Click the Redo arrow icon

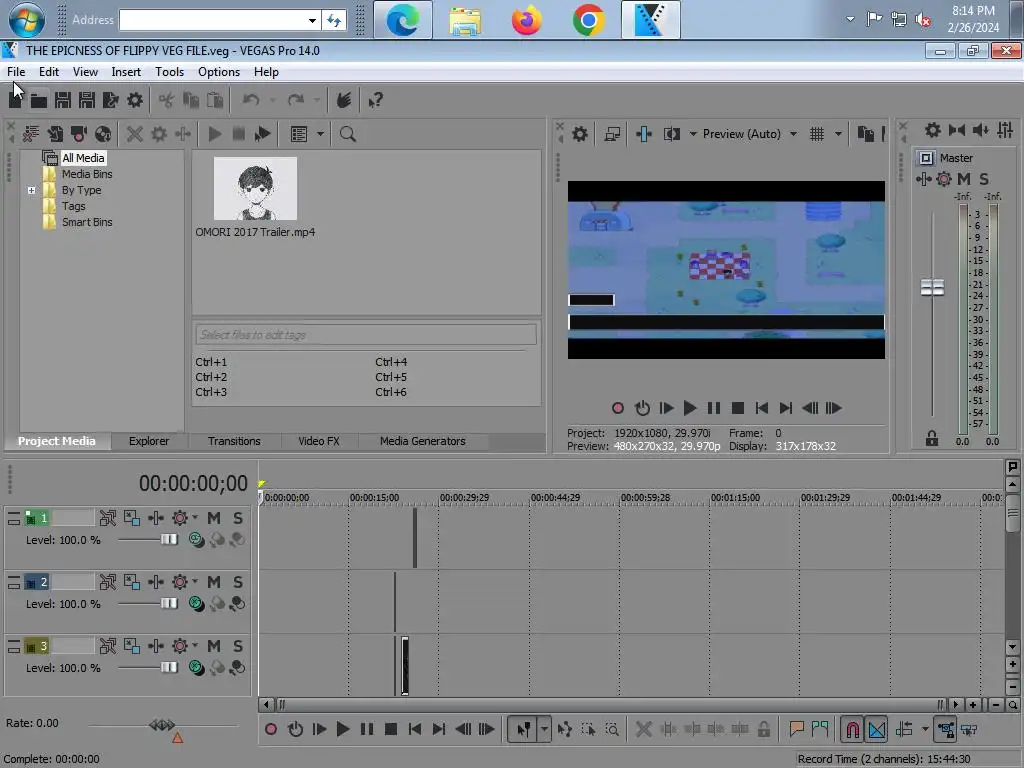[296, 100]
